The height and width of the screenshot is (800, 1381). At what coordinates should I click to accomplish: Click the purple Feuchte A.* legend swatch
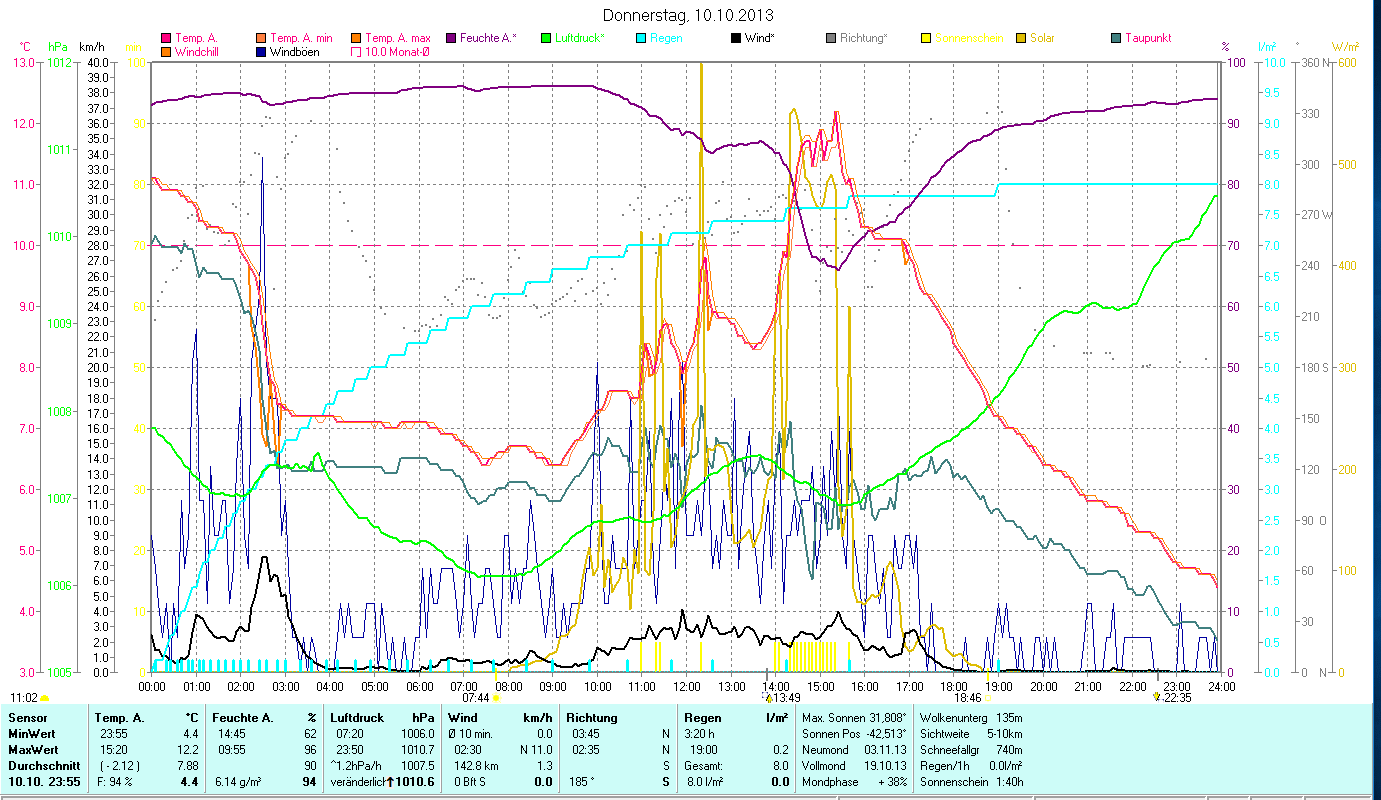pyautogui.click(x=451, y=38)
